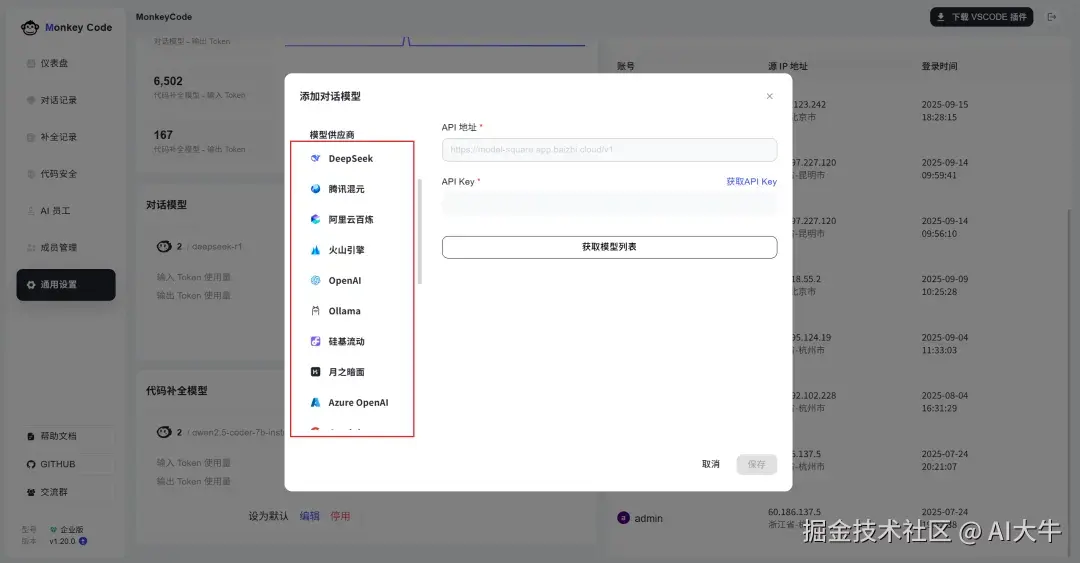Image resolution: width=1080 pixels, height=563 pixels.
Task: Click the 成员管理 sidebar icon
Action: pos(31,247)
